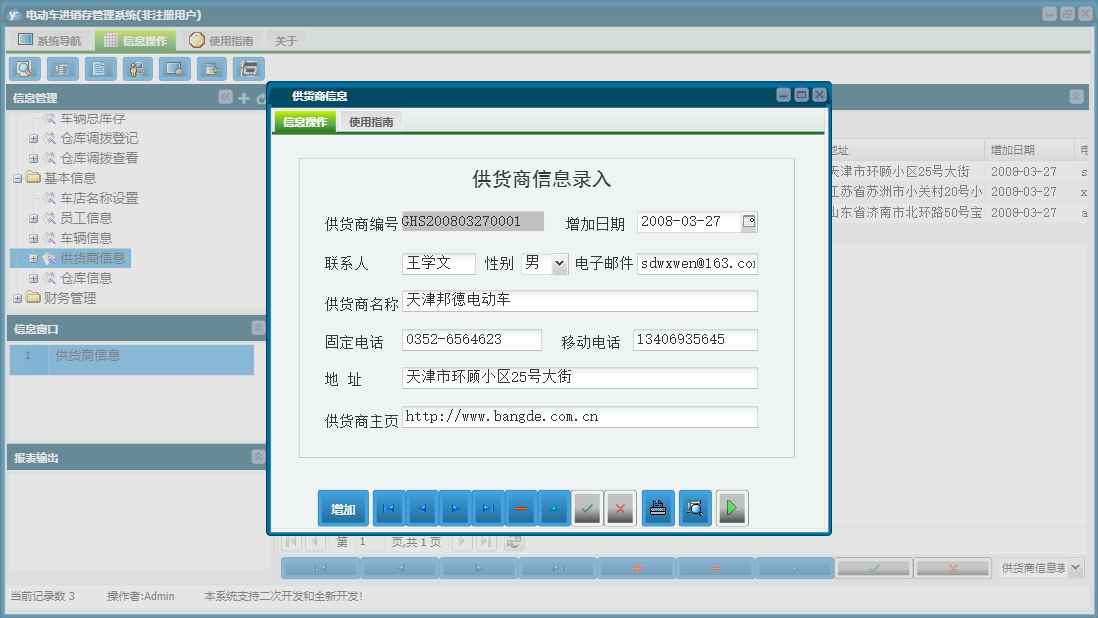This screenshot has width=1098, height=618.
Task: Click the page number field in pager
Action: (x=370, y=542)
